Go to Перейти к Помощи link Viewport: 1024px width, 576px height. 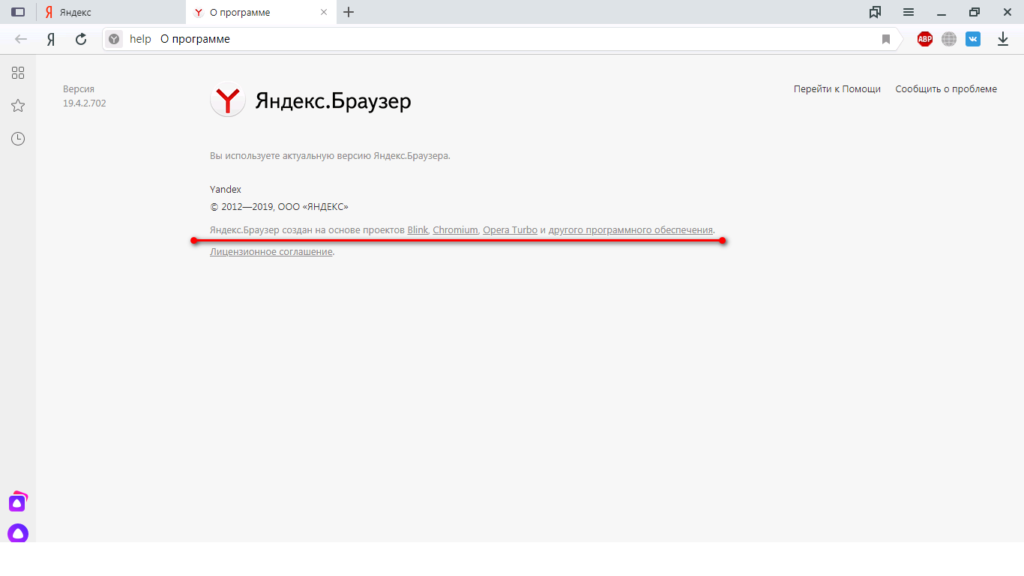pos(837,89)
